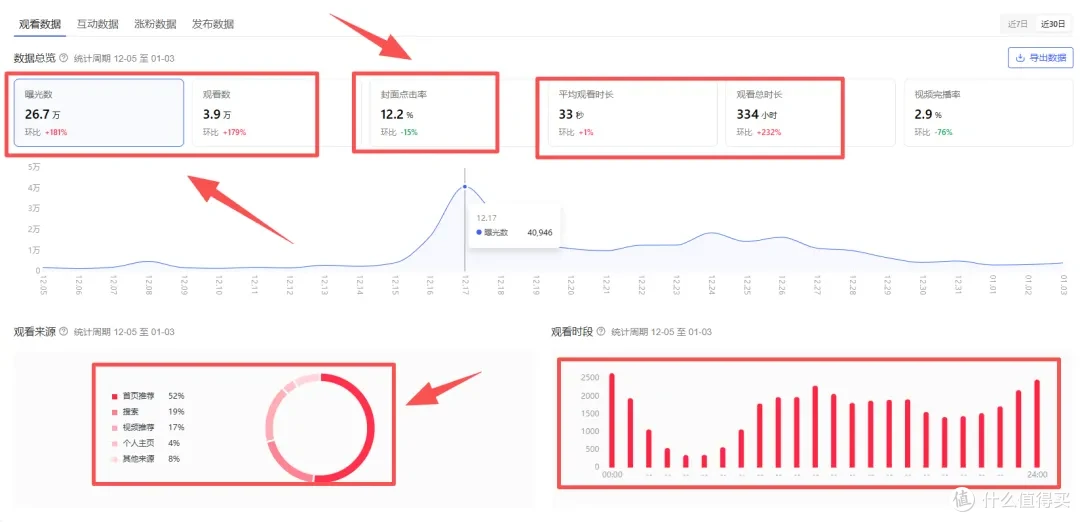Image resolution: width=1080 pixels, height=522 pixels.
Task: Click the 40,946 tooltip value
Action: point(539,233)
